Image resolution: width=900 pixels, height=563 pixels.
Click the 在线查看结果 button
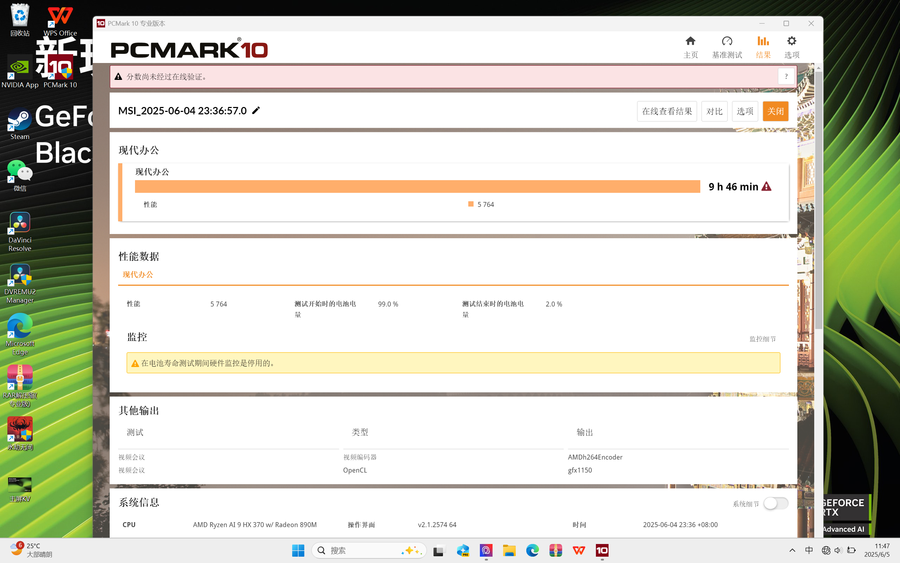[667, 111]
